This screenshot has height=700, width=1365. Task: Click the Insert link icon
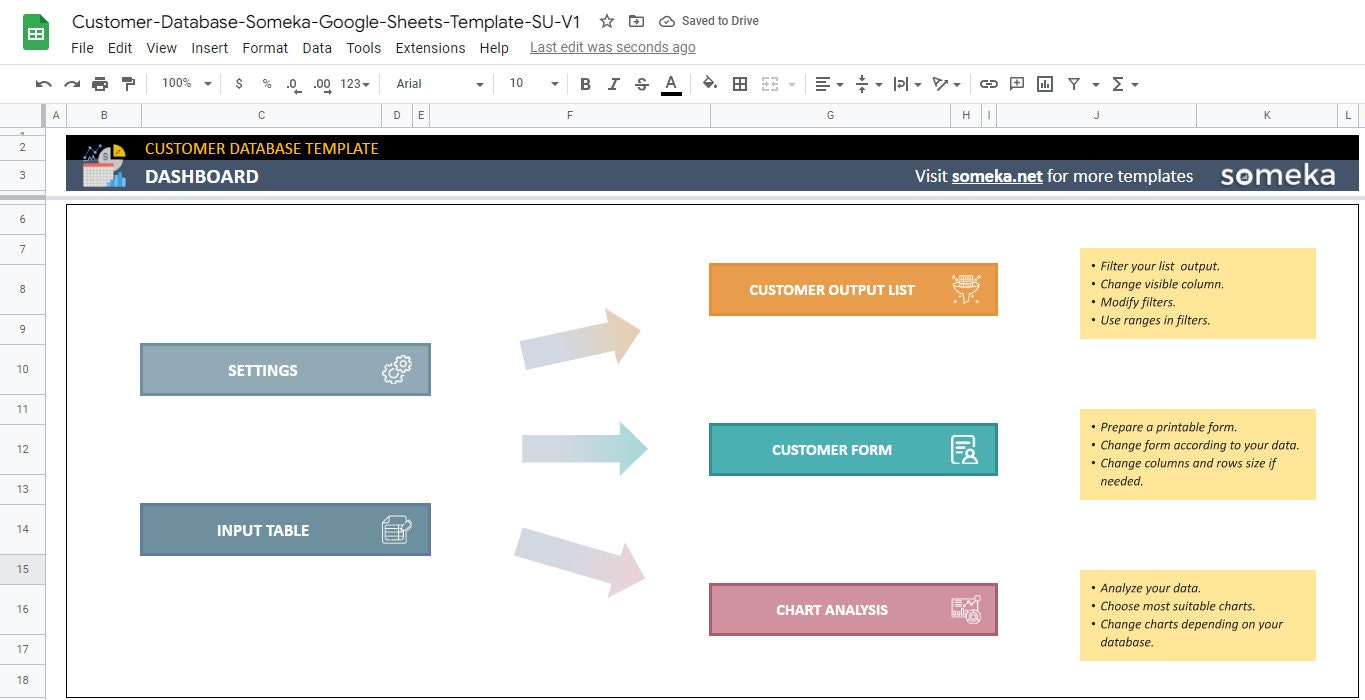pyautogui.click(x=989, y=84)
